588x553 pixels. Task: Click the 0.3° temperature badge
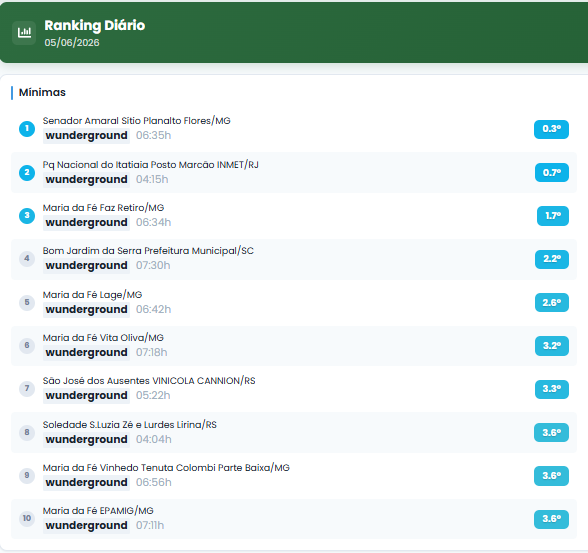pos(551,129)
